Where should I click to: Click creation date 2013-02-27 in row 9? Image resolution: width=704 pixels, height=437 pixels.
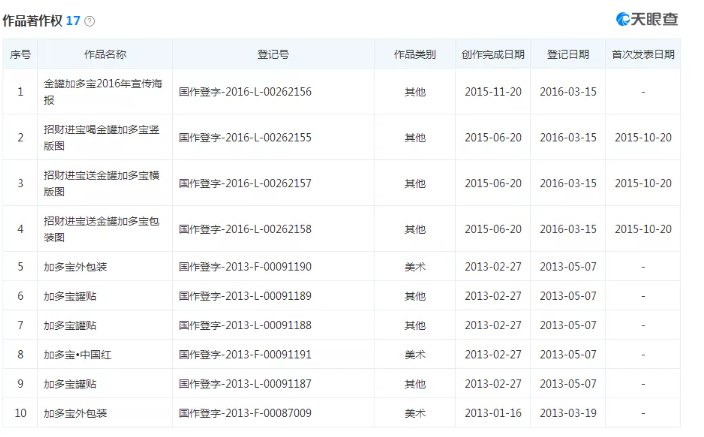click(493, 384)
